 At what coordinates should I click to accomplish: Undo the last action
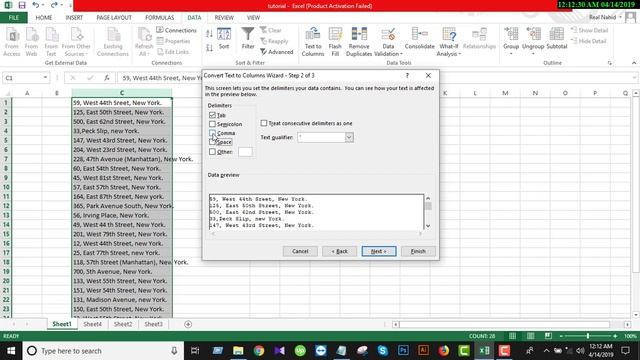(x=36, y=5)
